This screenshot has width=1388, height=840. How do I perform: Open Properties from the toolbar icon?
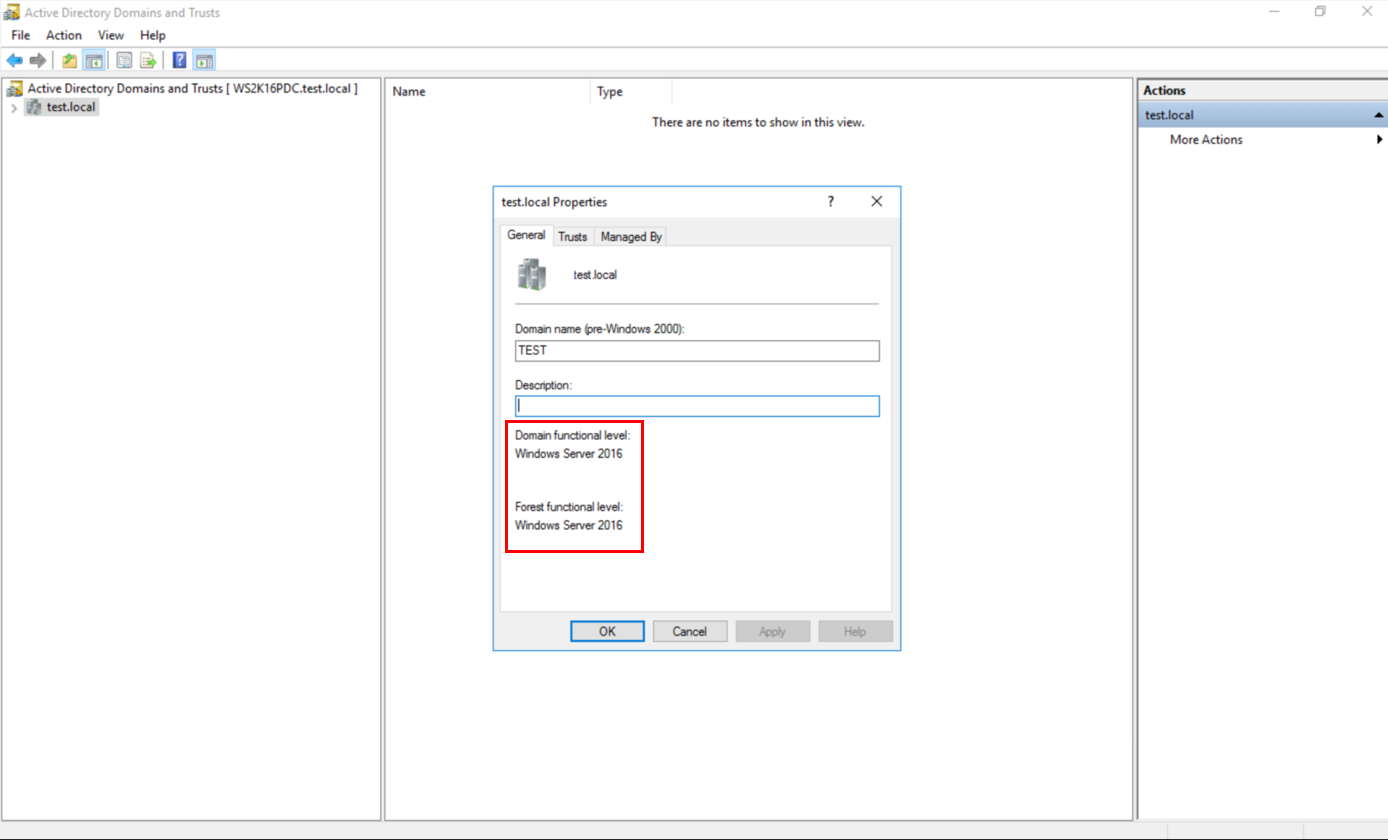click(125, 61)
